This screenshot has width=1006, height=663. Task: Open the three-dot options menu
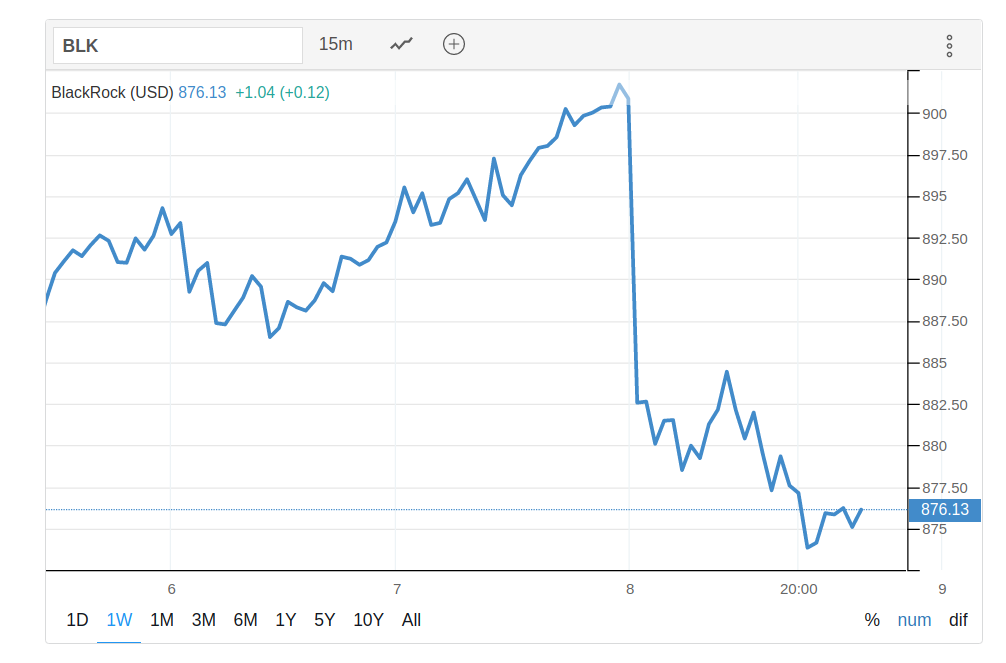(x=949, y=45)
